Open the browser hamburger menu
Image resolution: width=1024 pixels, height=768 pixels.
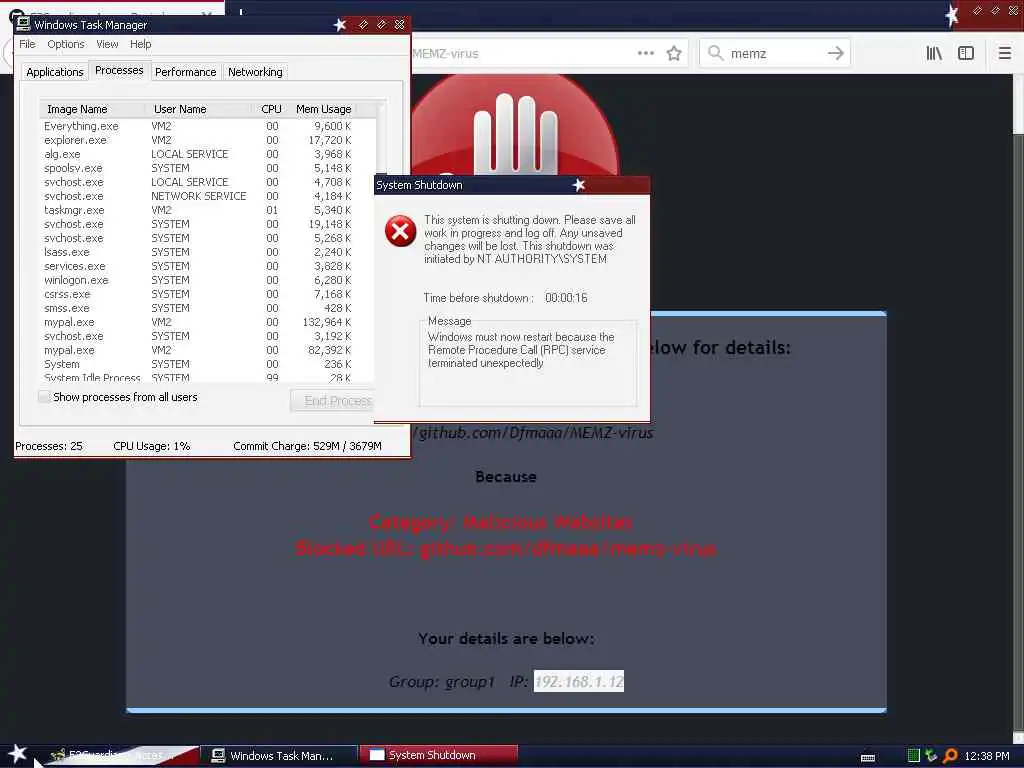1004,54
